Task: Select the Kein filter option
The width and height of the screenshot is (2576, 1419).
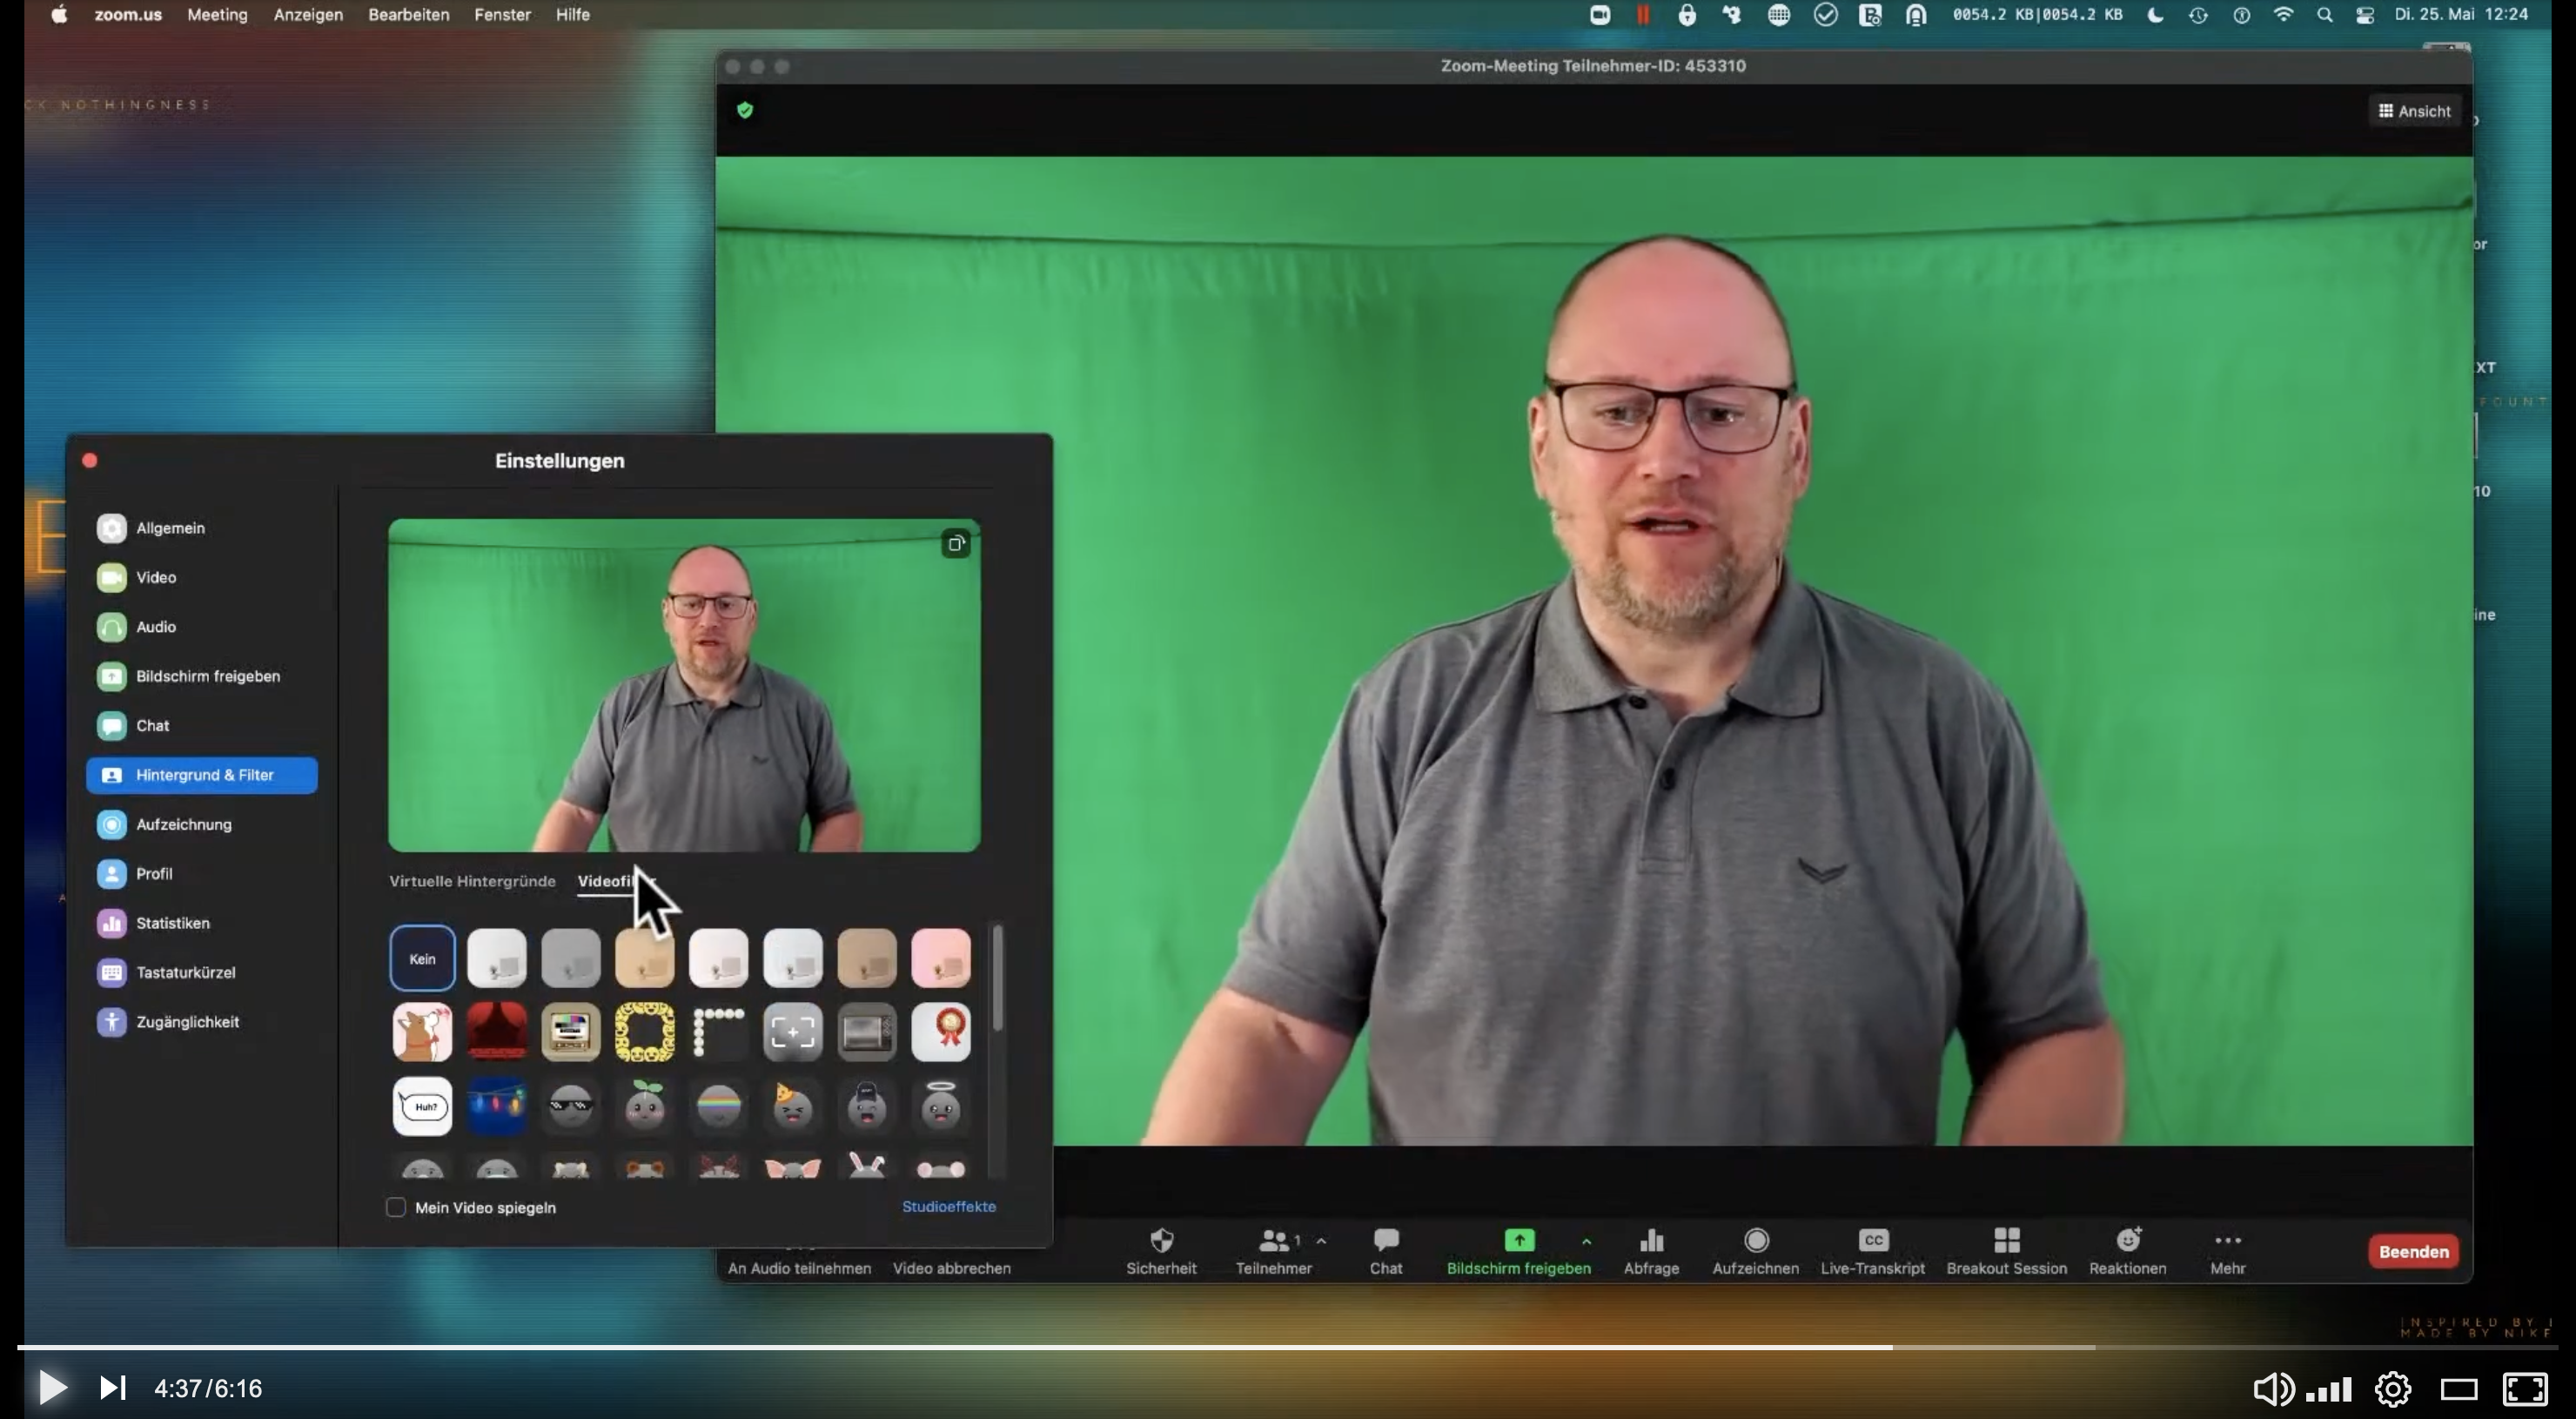Action: point(422,958)
